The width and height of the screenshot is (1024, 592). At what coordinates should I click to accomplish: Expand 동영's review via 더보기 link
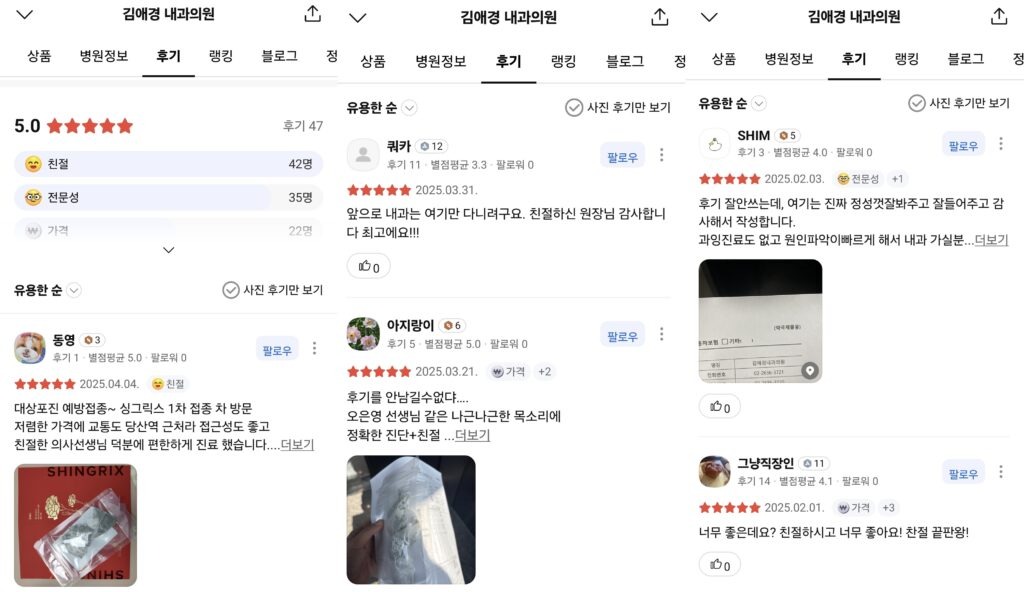point(297,444)
